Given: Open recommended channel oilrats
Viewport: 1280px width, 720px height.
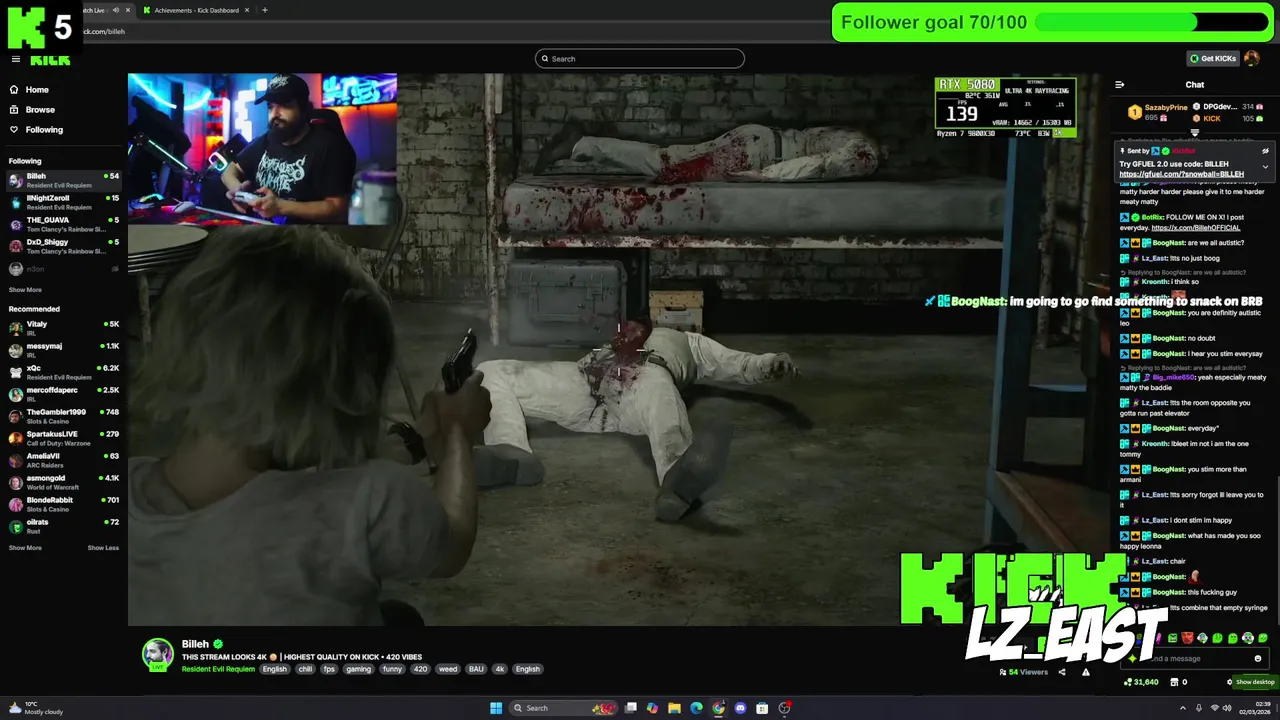Looking at the screenshot, I should coord(63,526).
